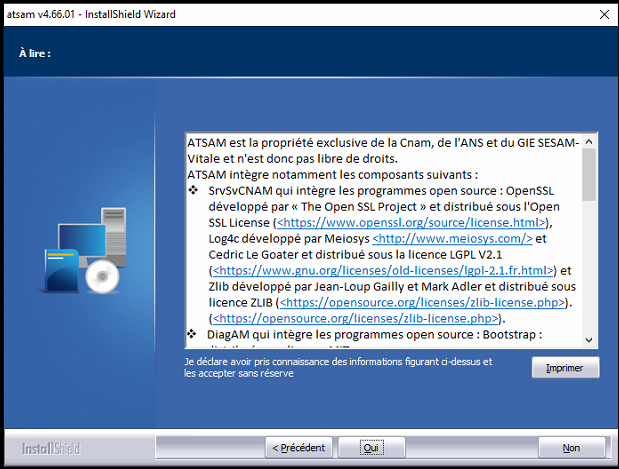The width and height of the screenshot is (619, 469).
Task: Go back with the Précédent button
Action: click(x=298, y=448)
